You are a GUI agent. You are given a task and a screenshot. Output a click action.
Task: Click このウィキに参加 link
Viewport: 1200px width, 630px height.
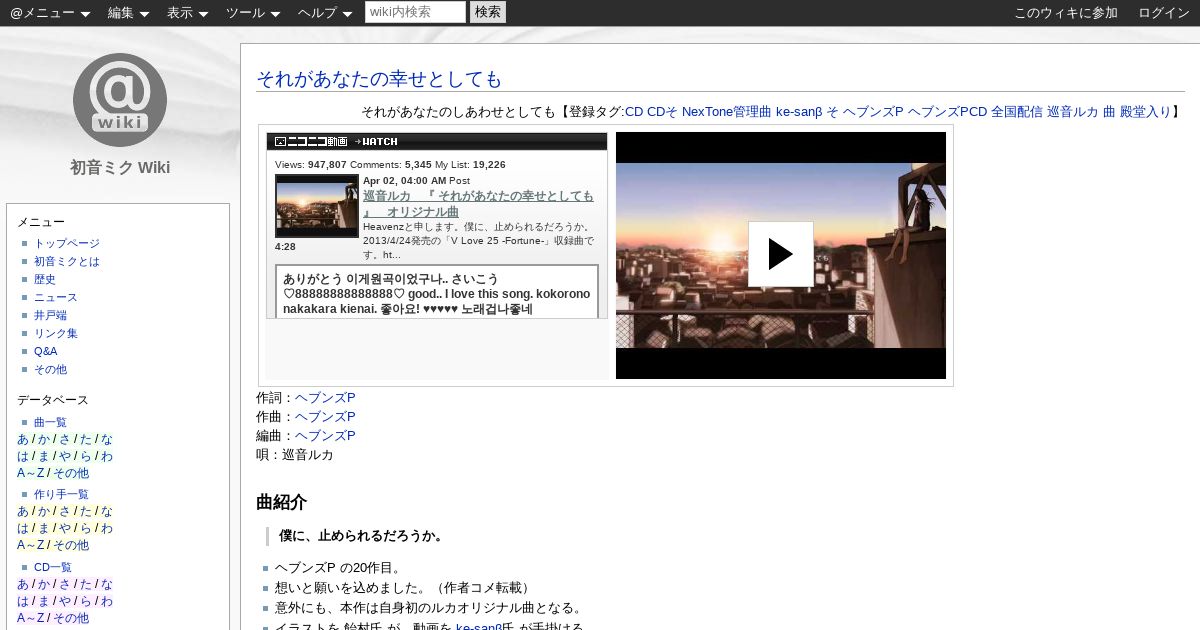click(x=1066, y=13)
